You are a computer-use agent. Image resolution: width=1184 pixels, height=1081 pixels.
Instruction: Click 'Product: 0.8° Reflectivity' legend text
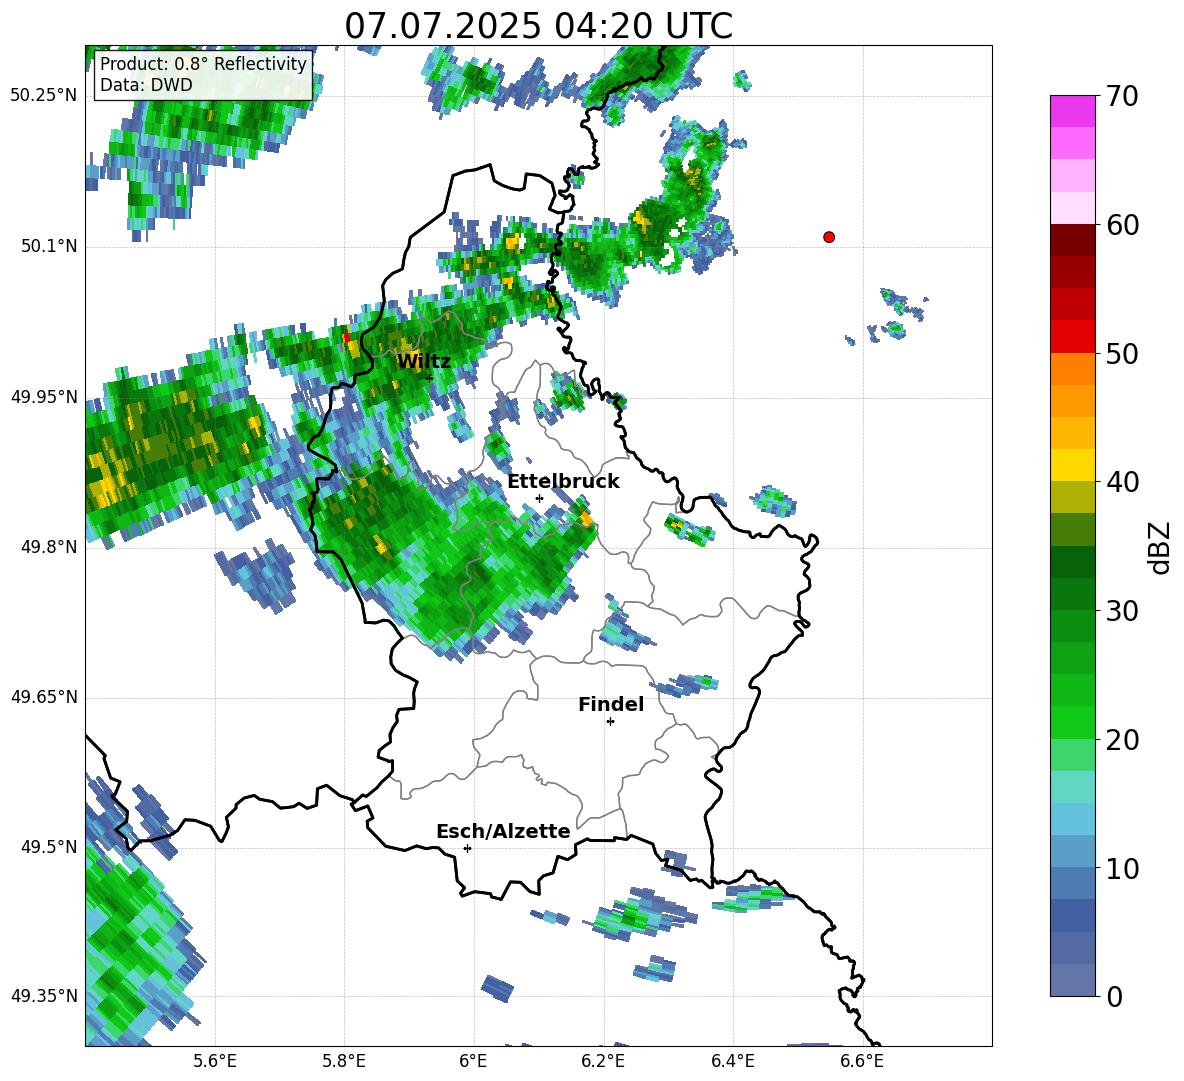coord(203,63)
